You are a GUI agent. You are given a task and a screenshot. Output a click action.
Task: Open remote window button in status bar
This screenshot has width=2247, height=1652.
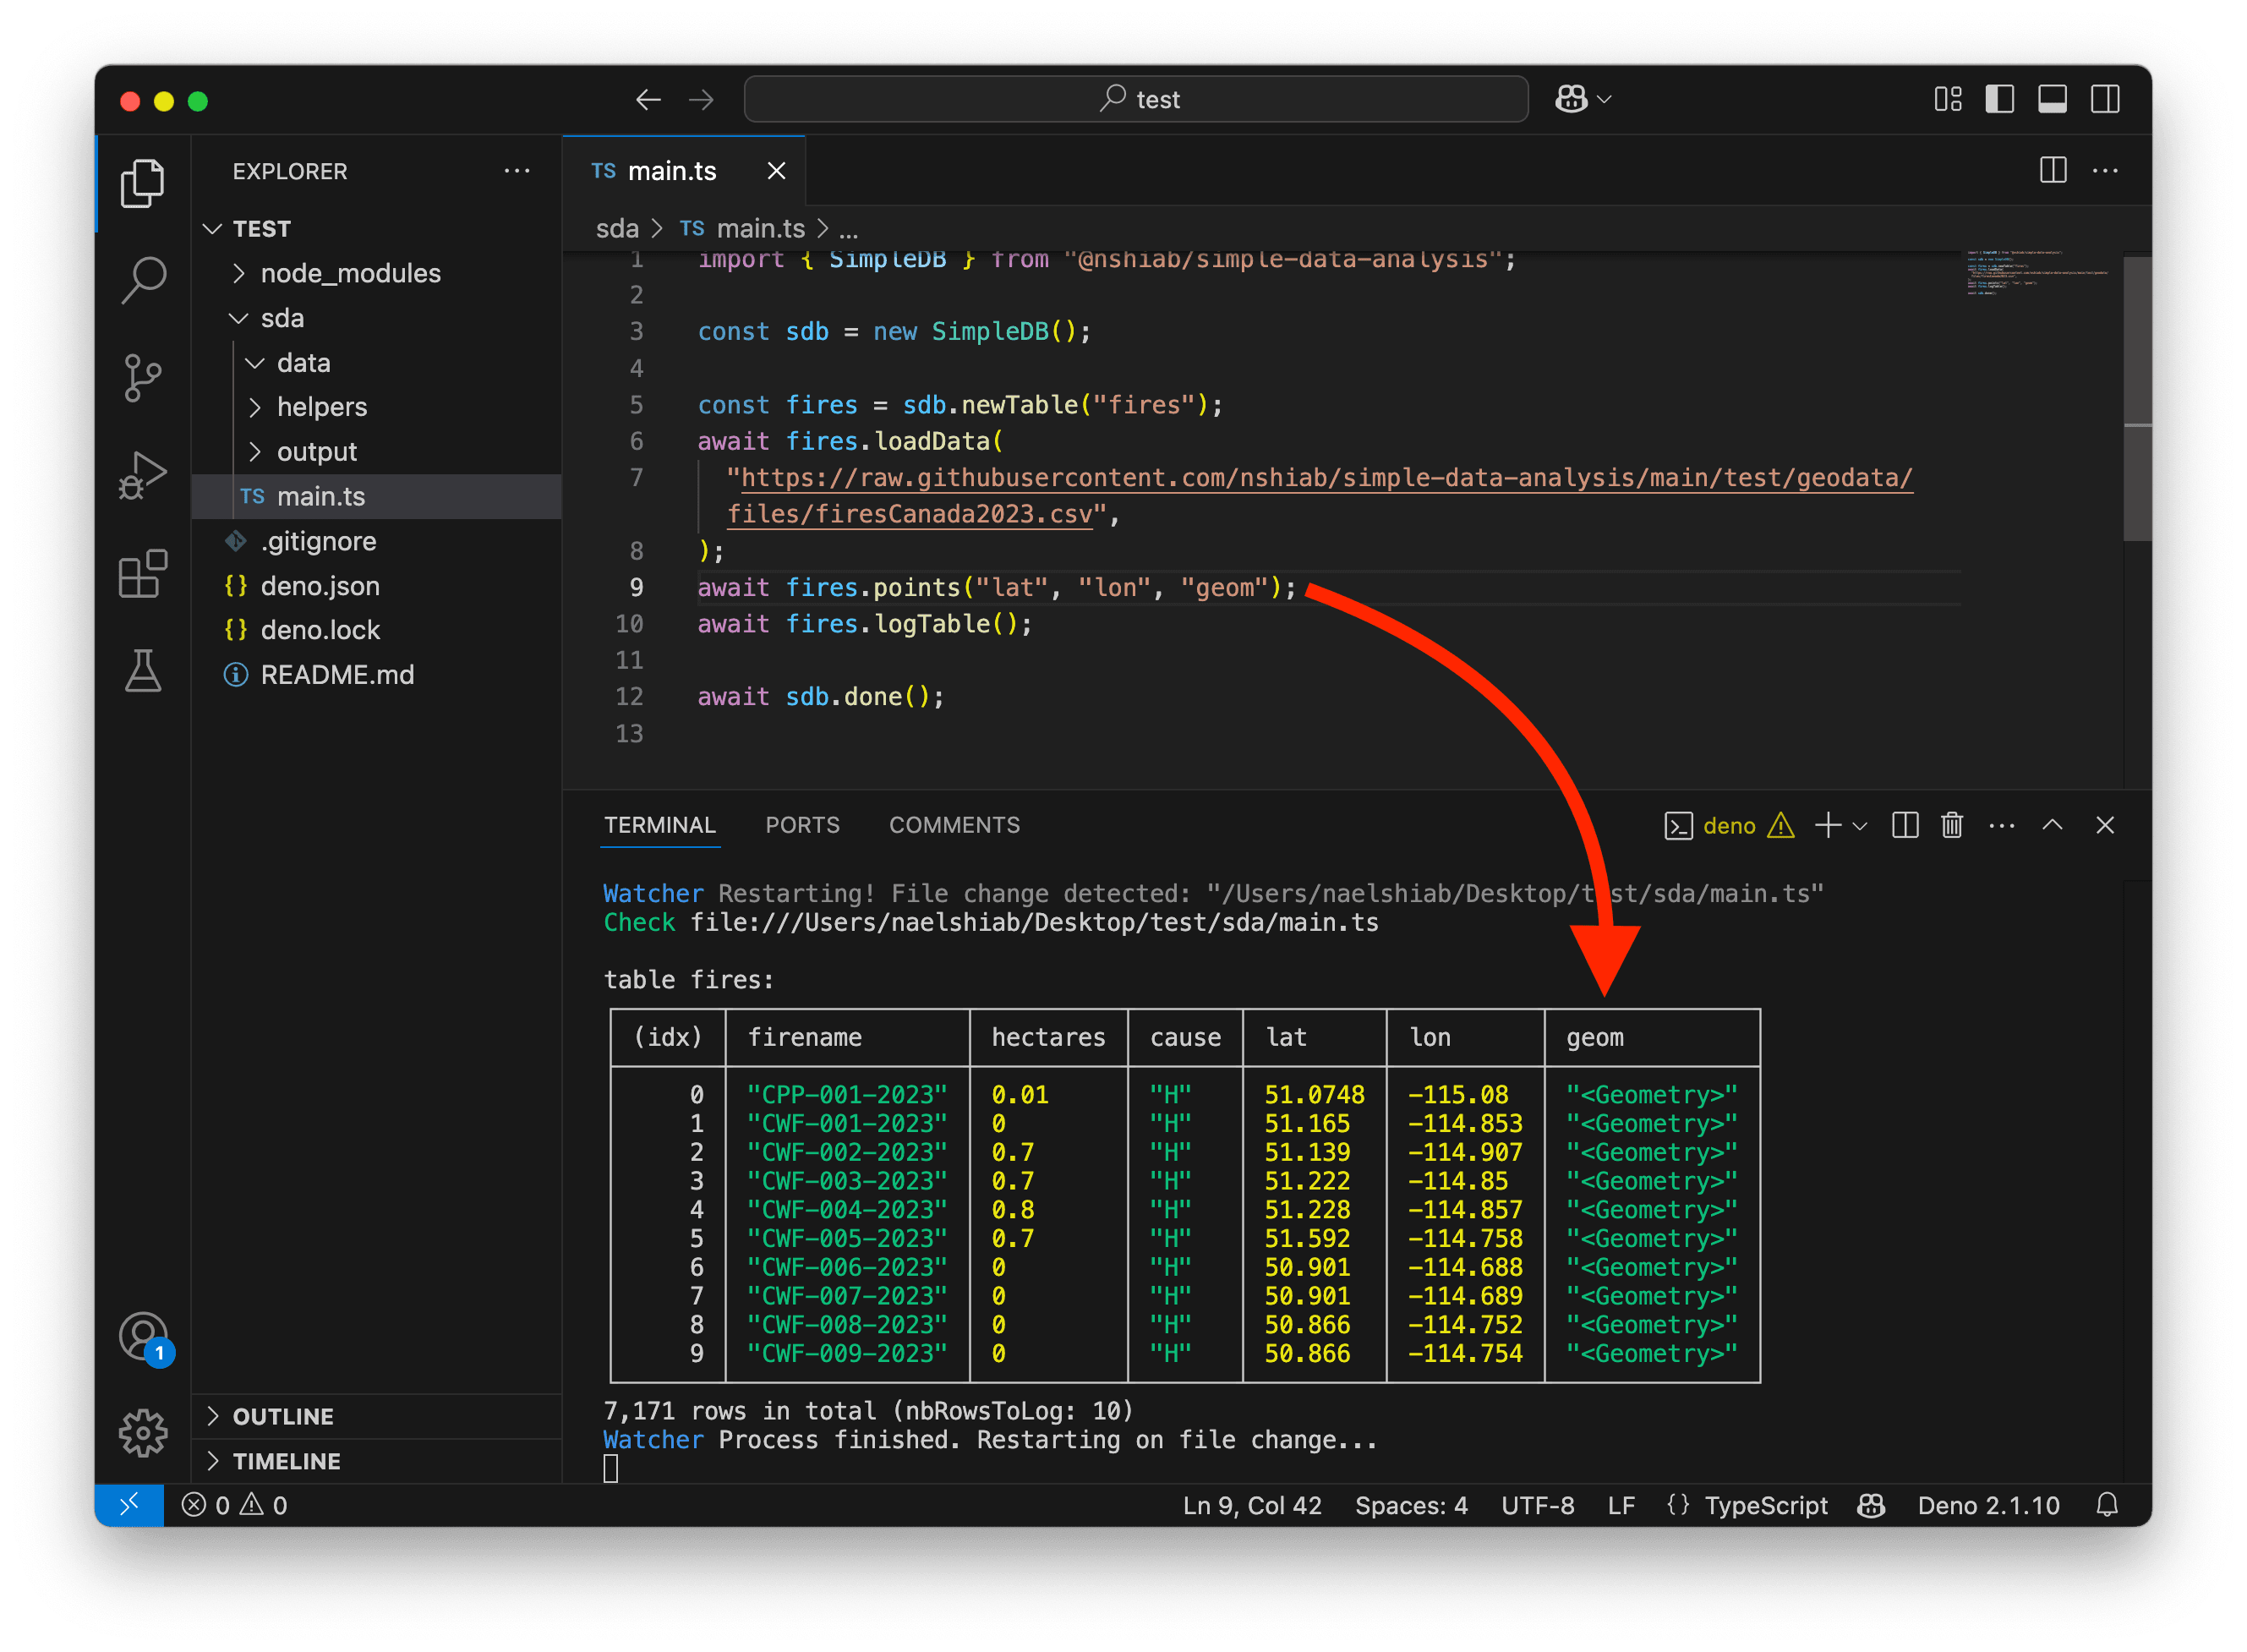[x=129, y=1505]
